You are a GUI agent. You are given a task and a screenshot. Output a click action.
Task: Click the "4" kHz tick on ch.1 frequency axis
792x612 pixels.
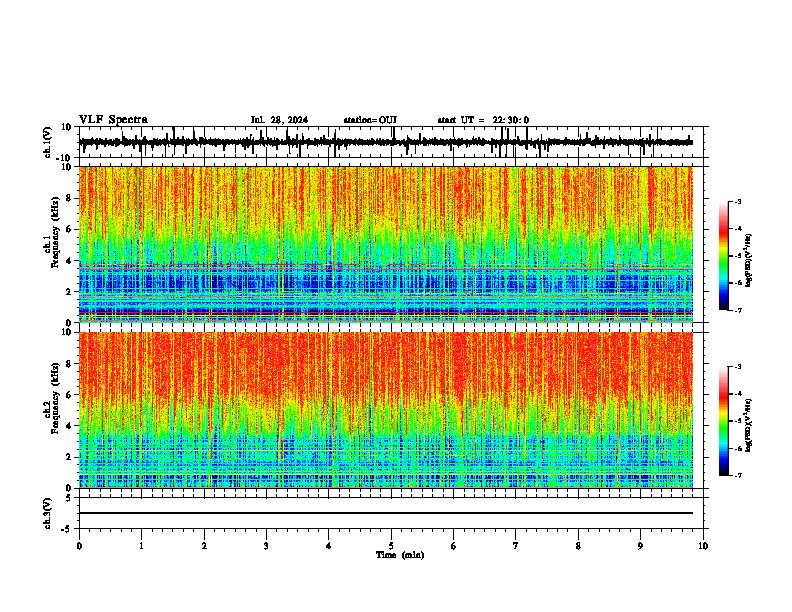69,261
